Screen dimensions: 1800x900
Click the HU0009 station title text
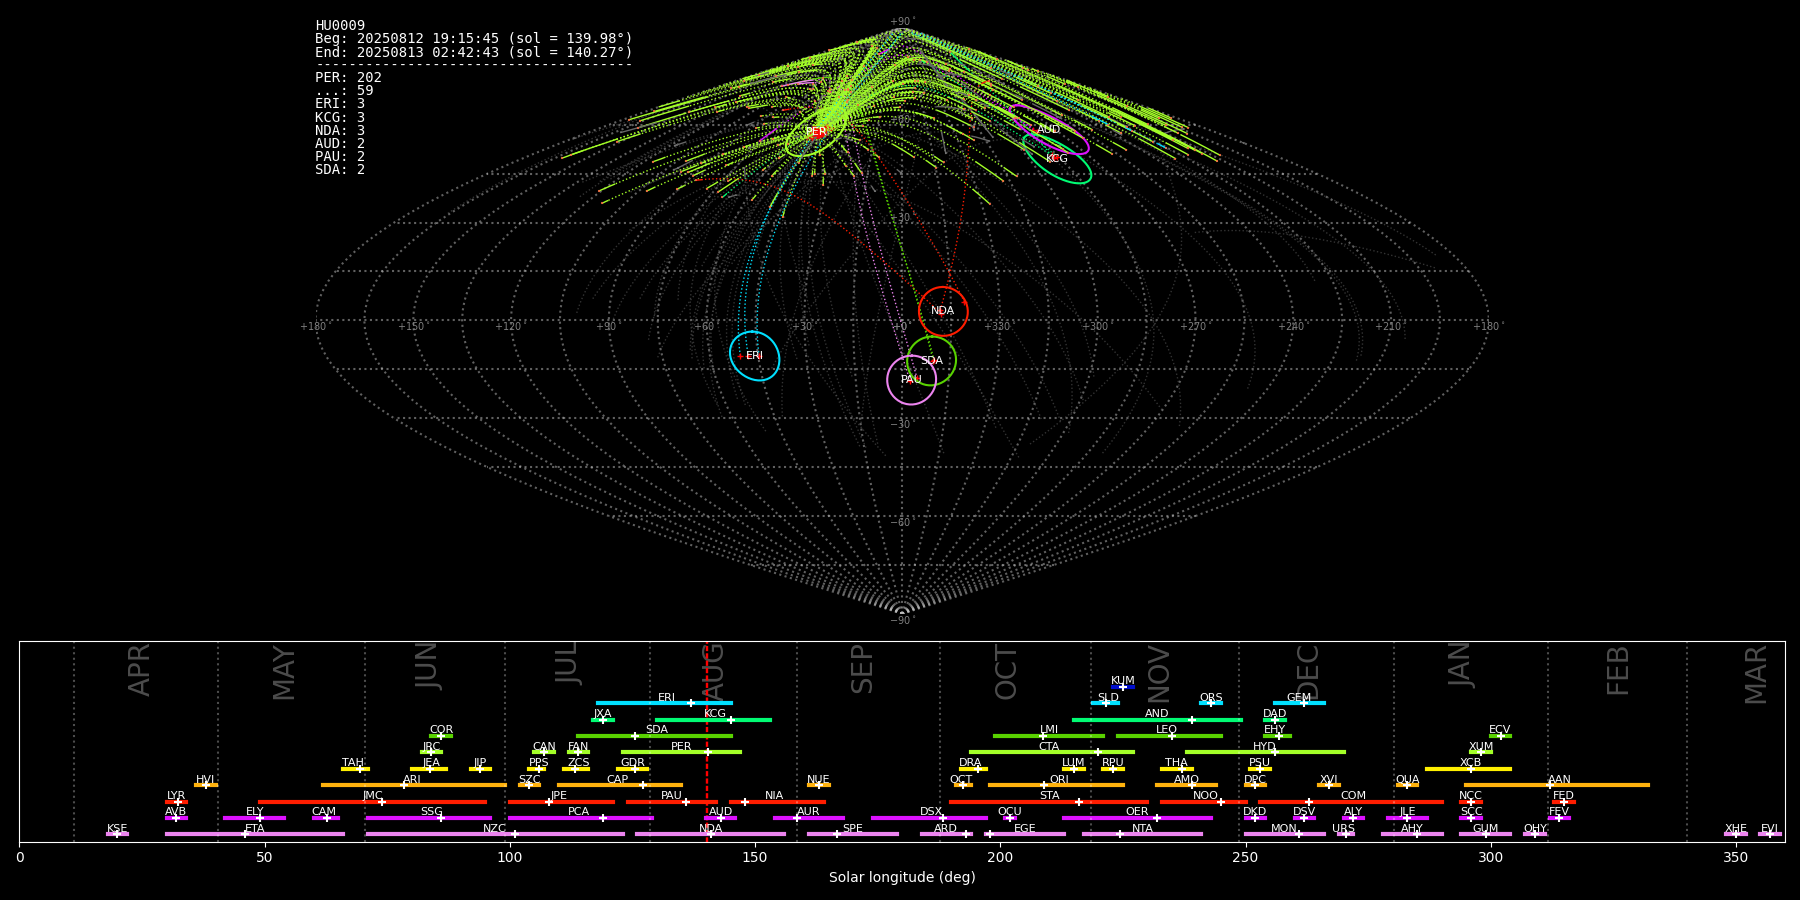[x=340, y=26]
